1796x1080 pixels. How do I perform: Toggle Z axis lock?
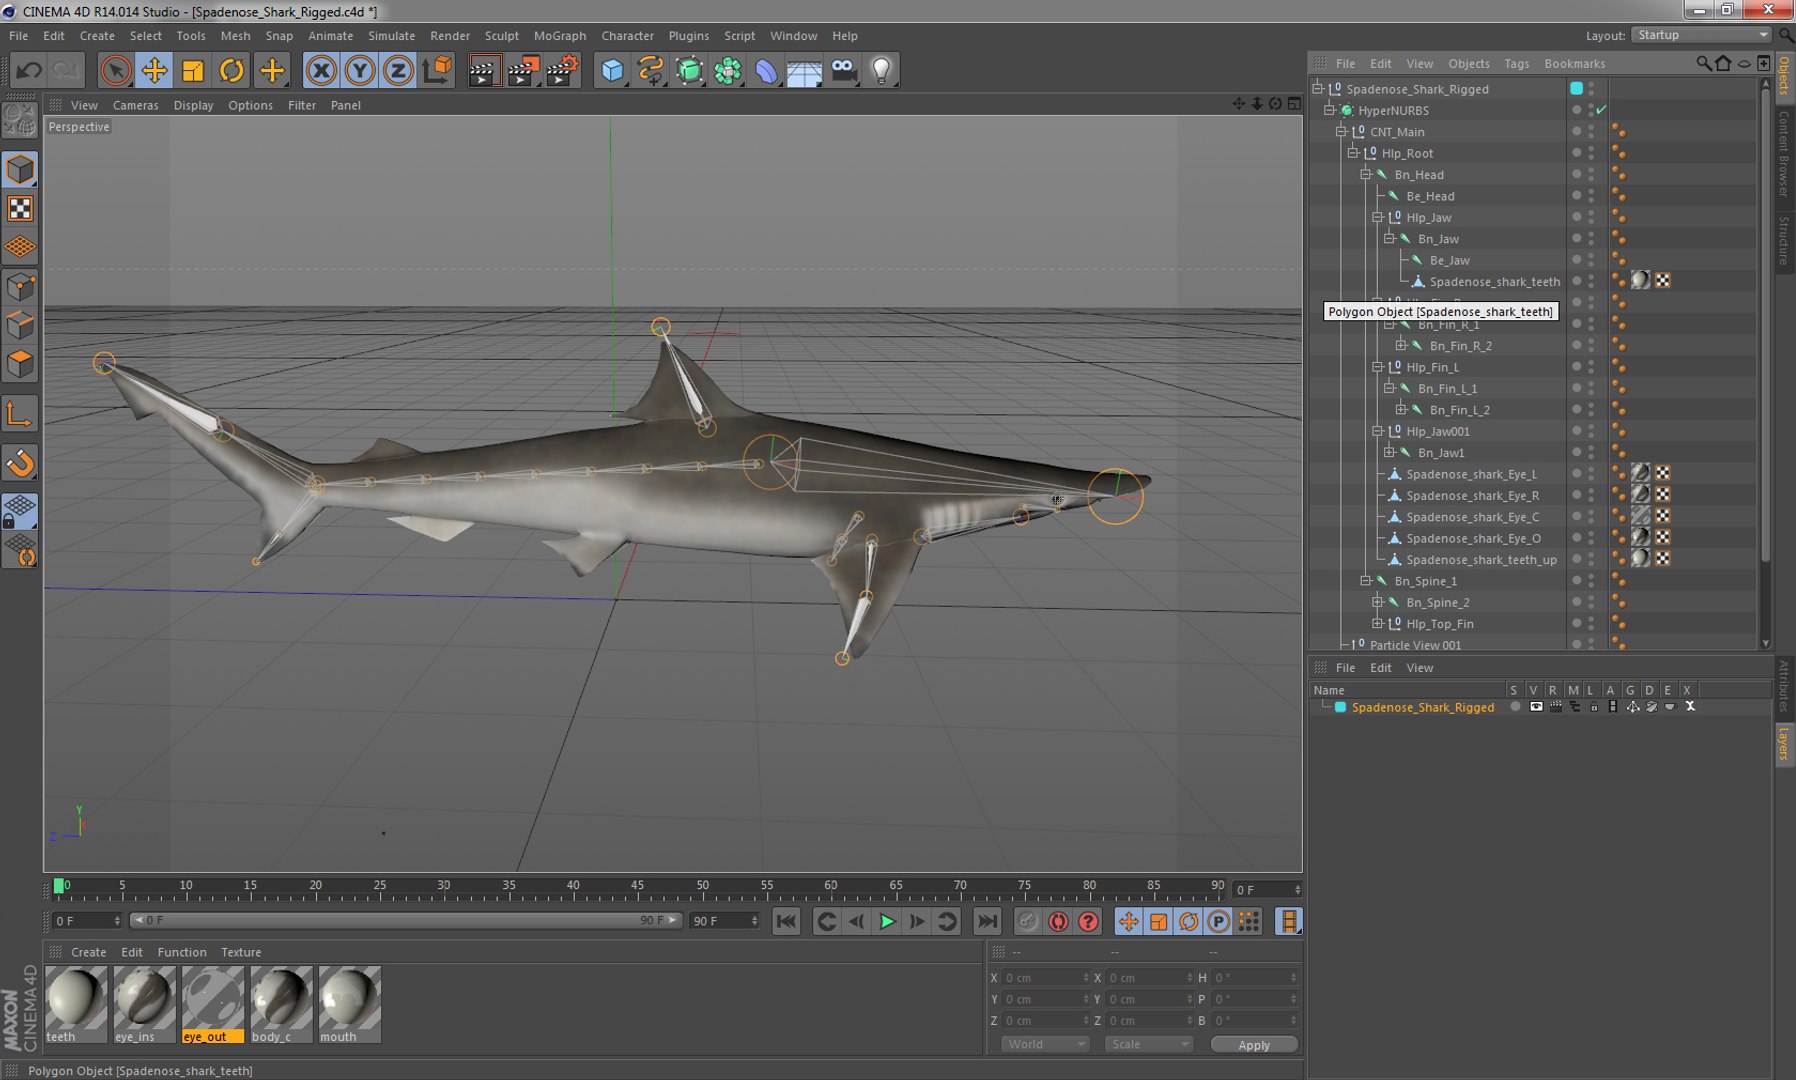pos(398,70)
